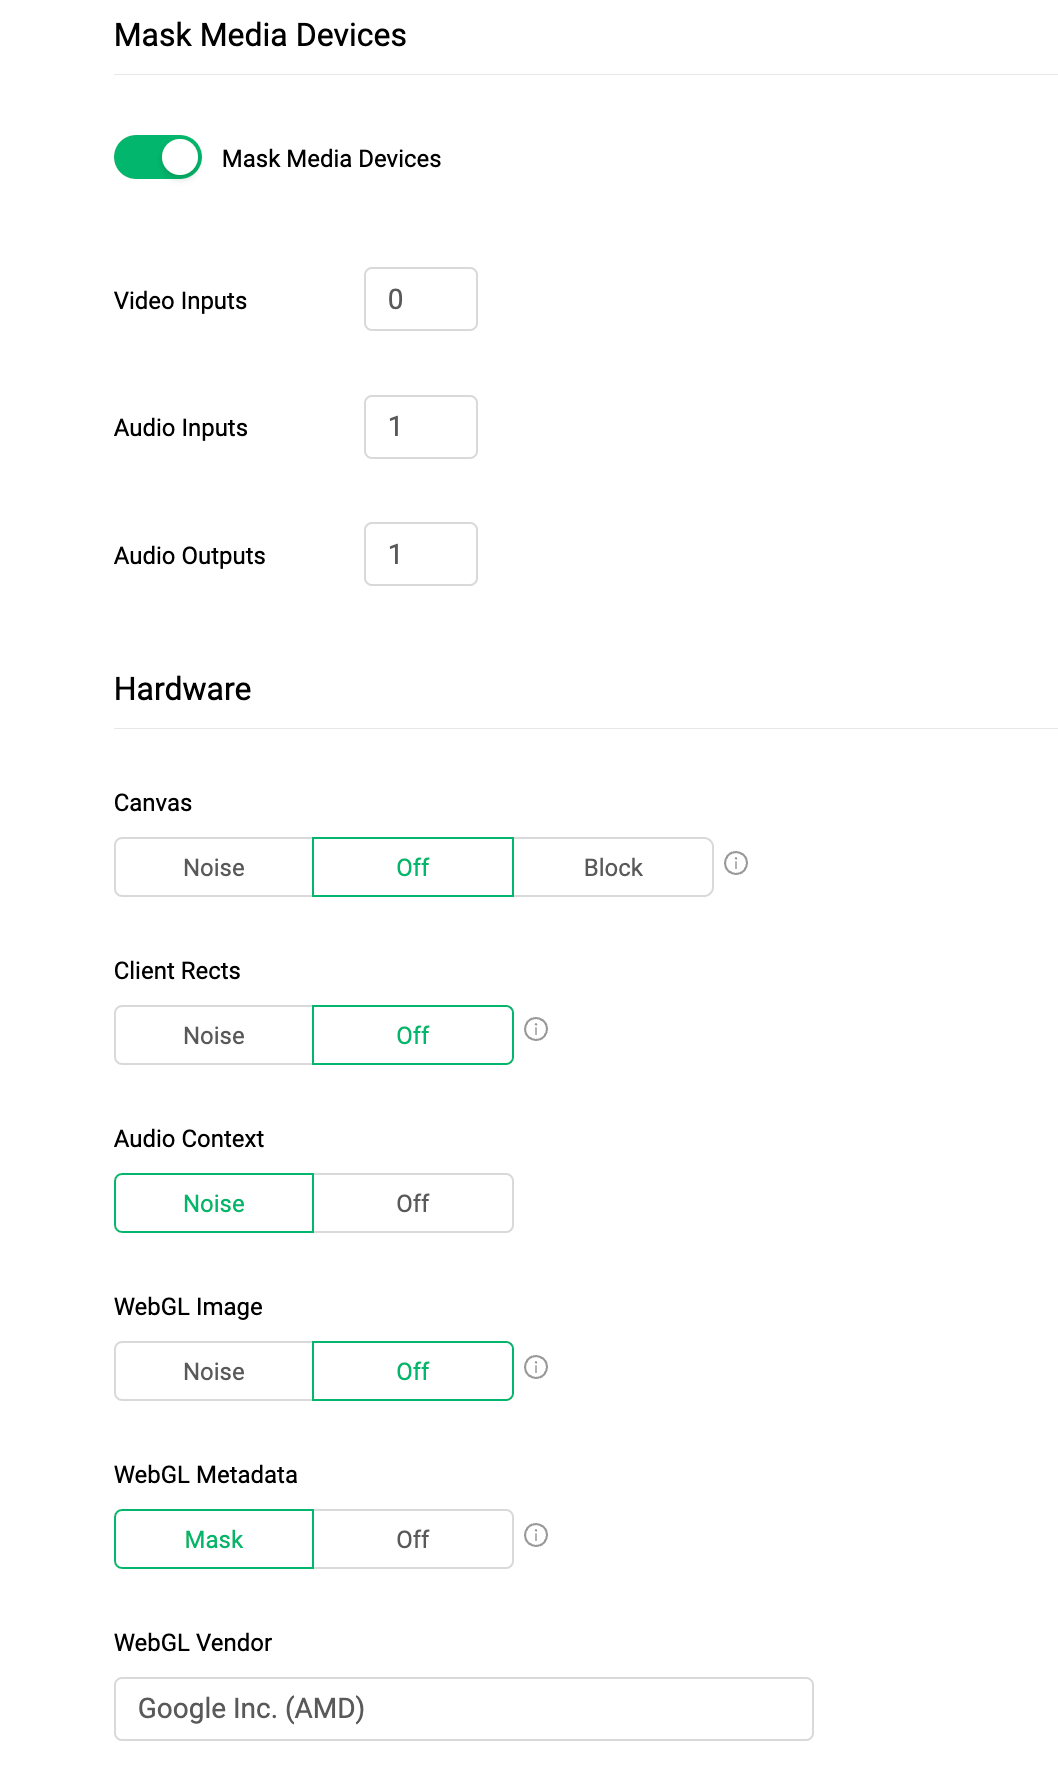1058x1790 pixels.
Task: Set WebGL Image to Noise
Action: pos(214,1371)
